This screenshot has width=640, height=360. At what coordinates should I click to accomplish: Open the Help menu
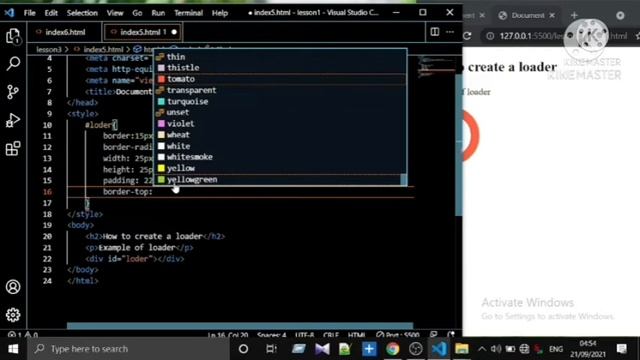tap(220, 13)
